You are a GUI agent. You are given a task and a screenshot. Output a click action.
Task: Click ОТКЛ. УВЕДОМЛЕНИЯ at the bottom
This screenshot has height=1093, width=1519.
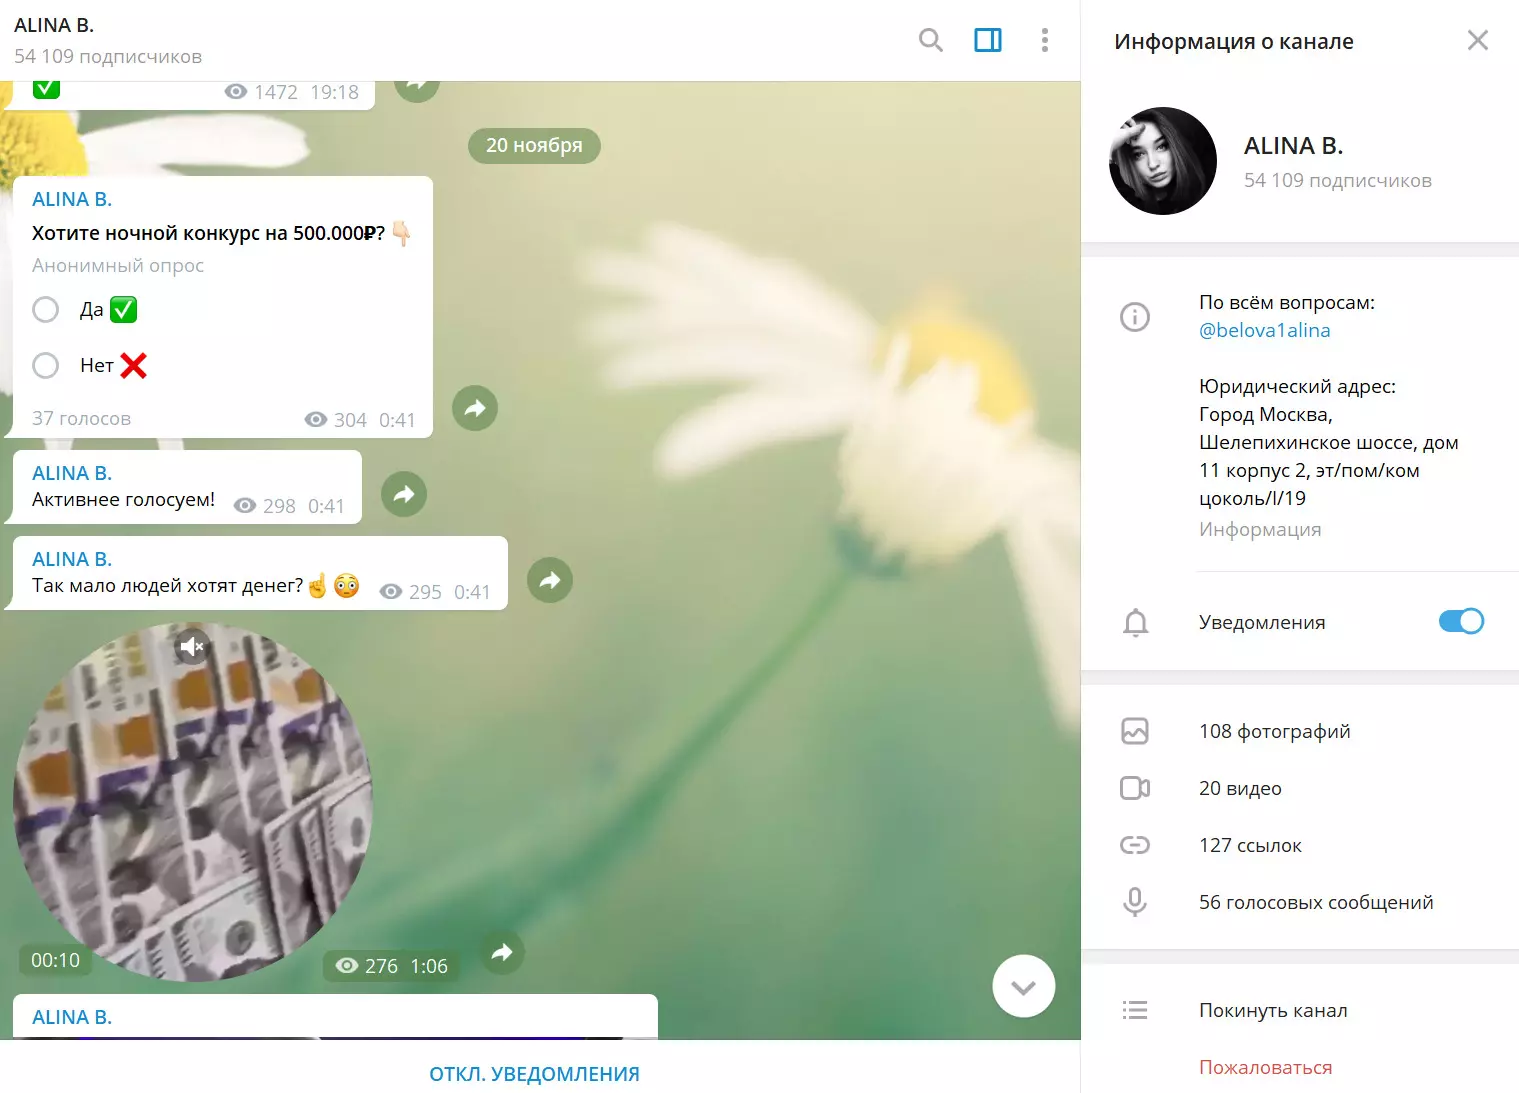click(534, 1074)
